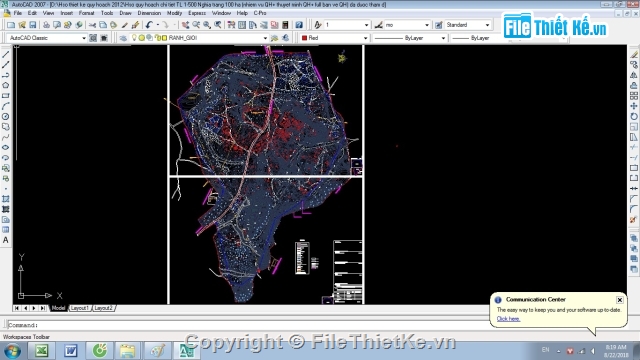The width and height of the screenshot is (640, 360).
Task: Follow the Click here link in Communication Center
Action: point(508,319)
